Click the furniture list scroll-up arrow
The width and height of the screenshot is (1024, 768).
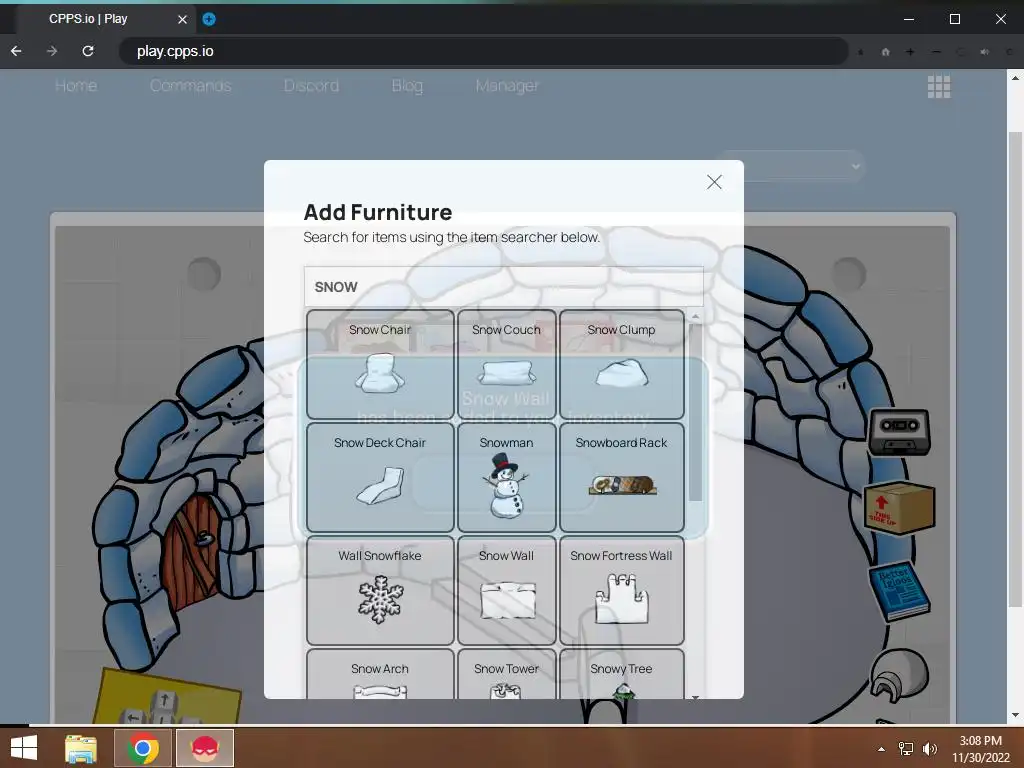click(x=696, y=317)
